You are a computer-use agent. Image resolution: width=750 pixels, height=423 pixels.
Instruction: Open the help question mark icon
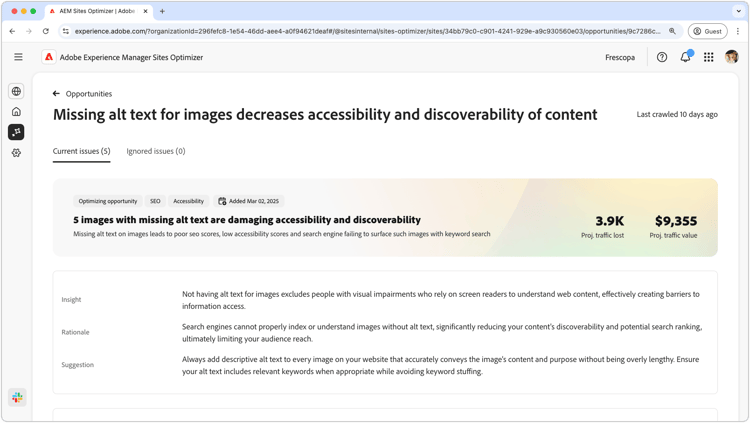pyautogui.click(x=662, y=57)
